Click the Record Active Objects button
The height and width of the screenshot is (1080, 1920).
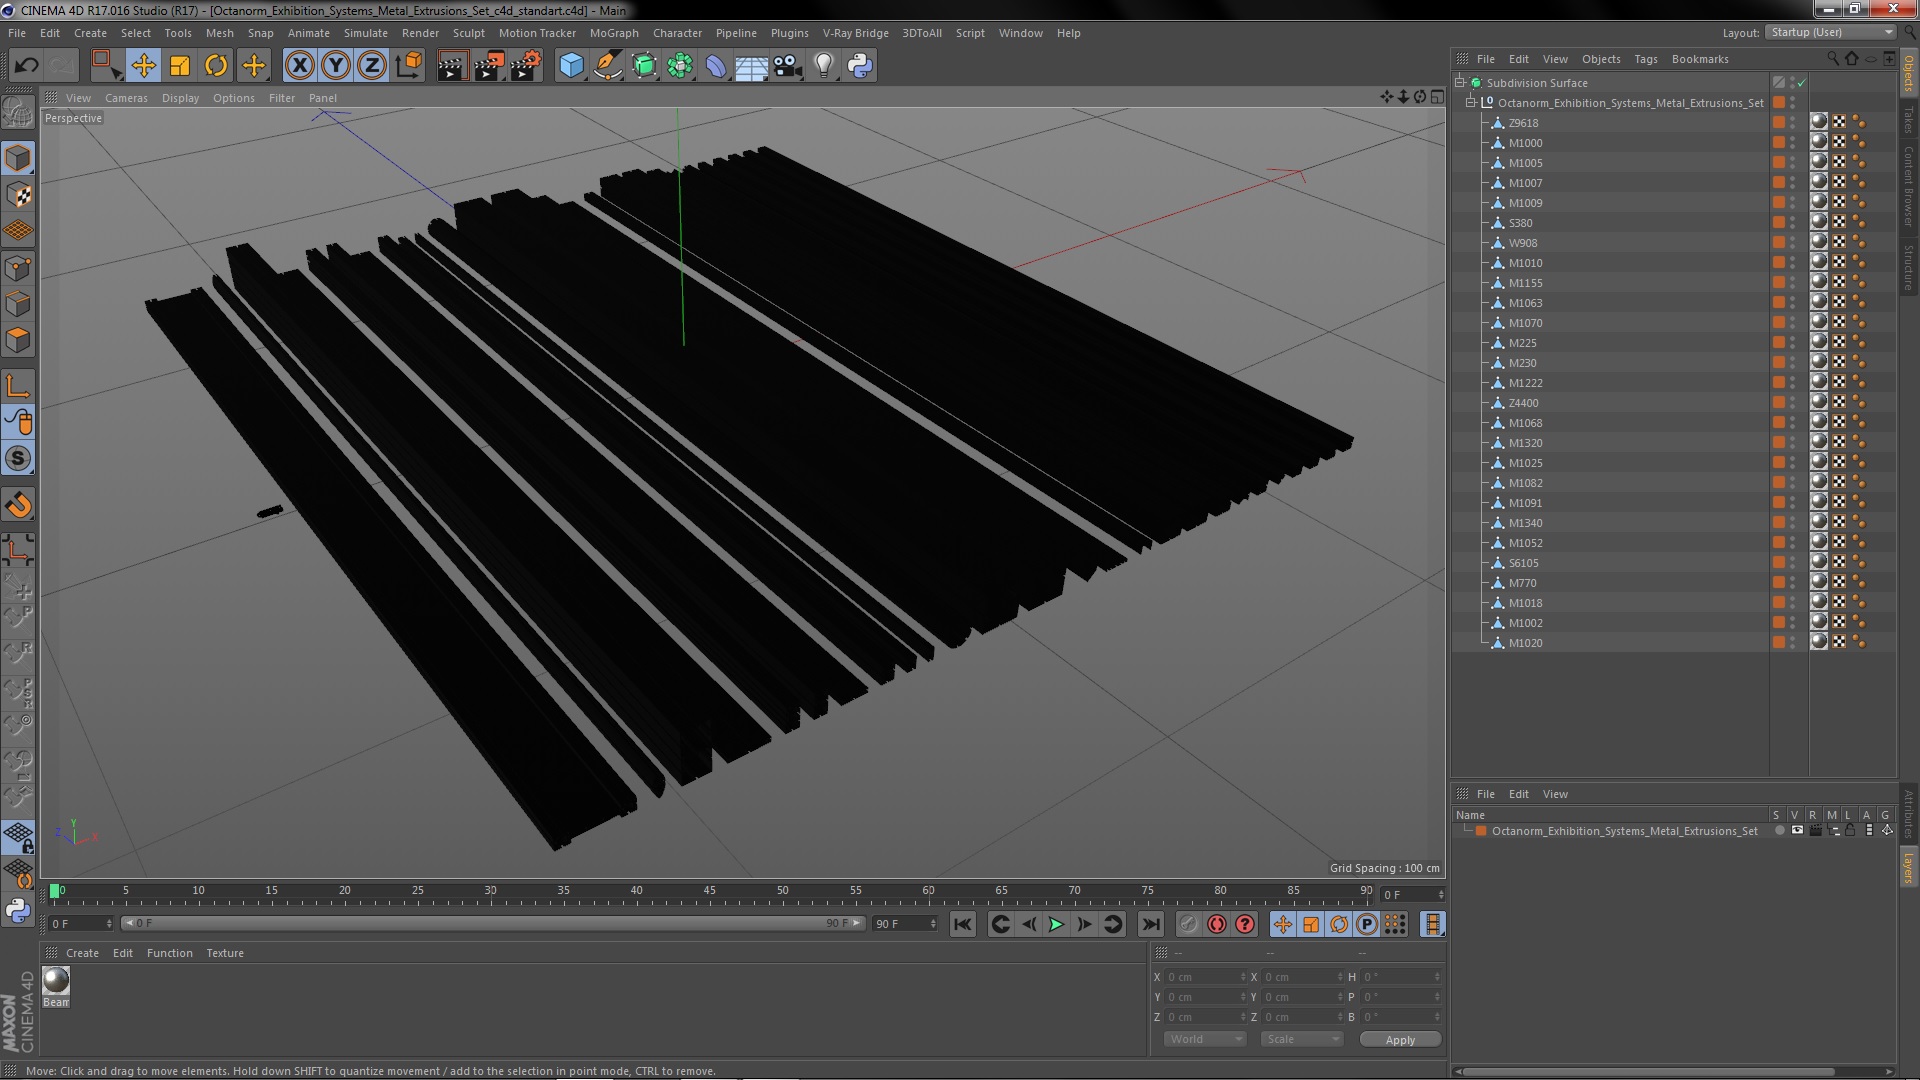click(1189, 925)
